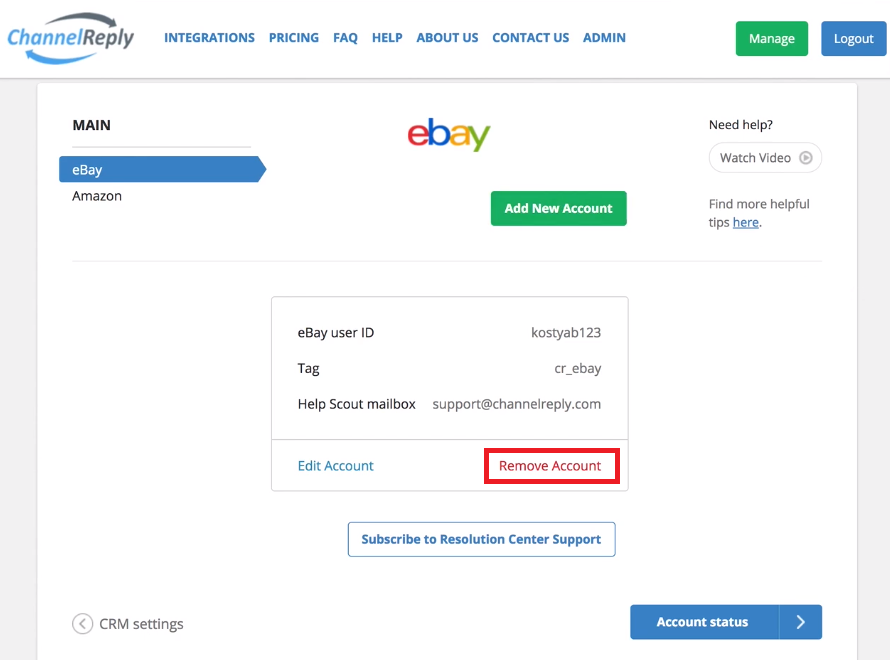This screenshot has height=660, width=890.
Task: Open the PRICING page
Action: click(x=294, y=38)
